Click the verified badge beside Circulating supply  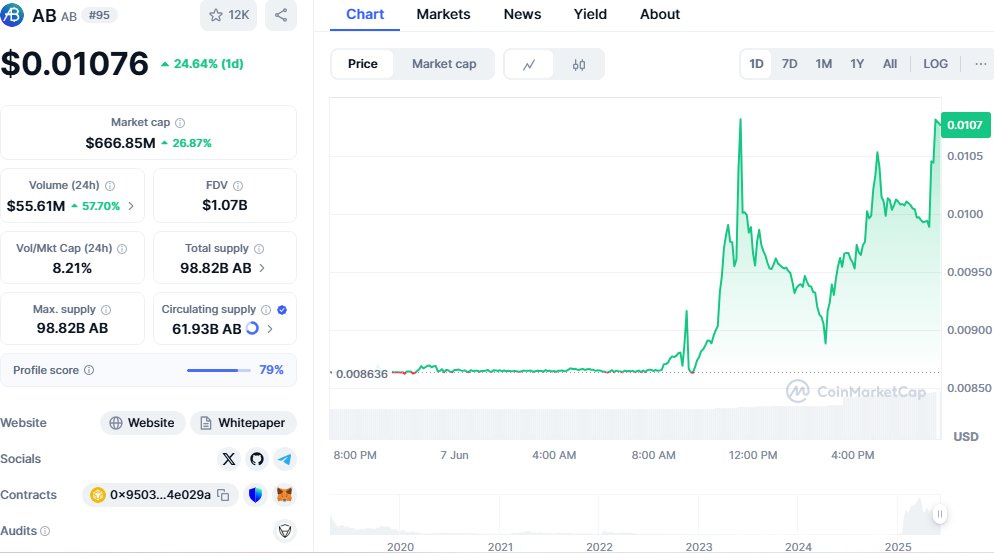(x=282, y=309)
